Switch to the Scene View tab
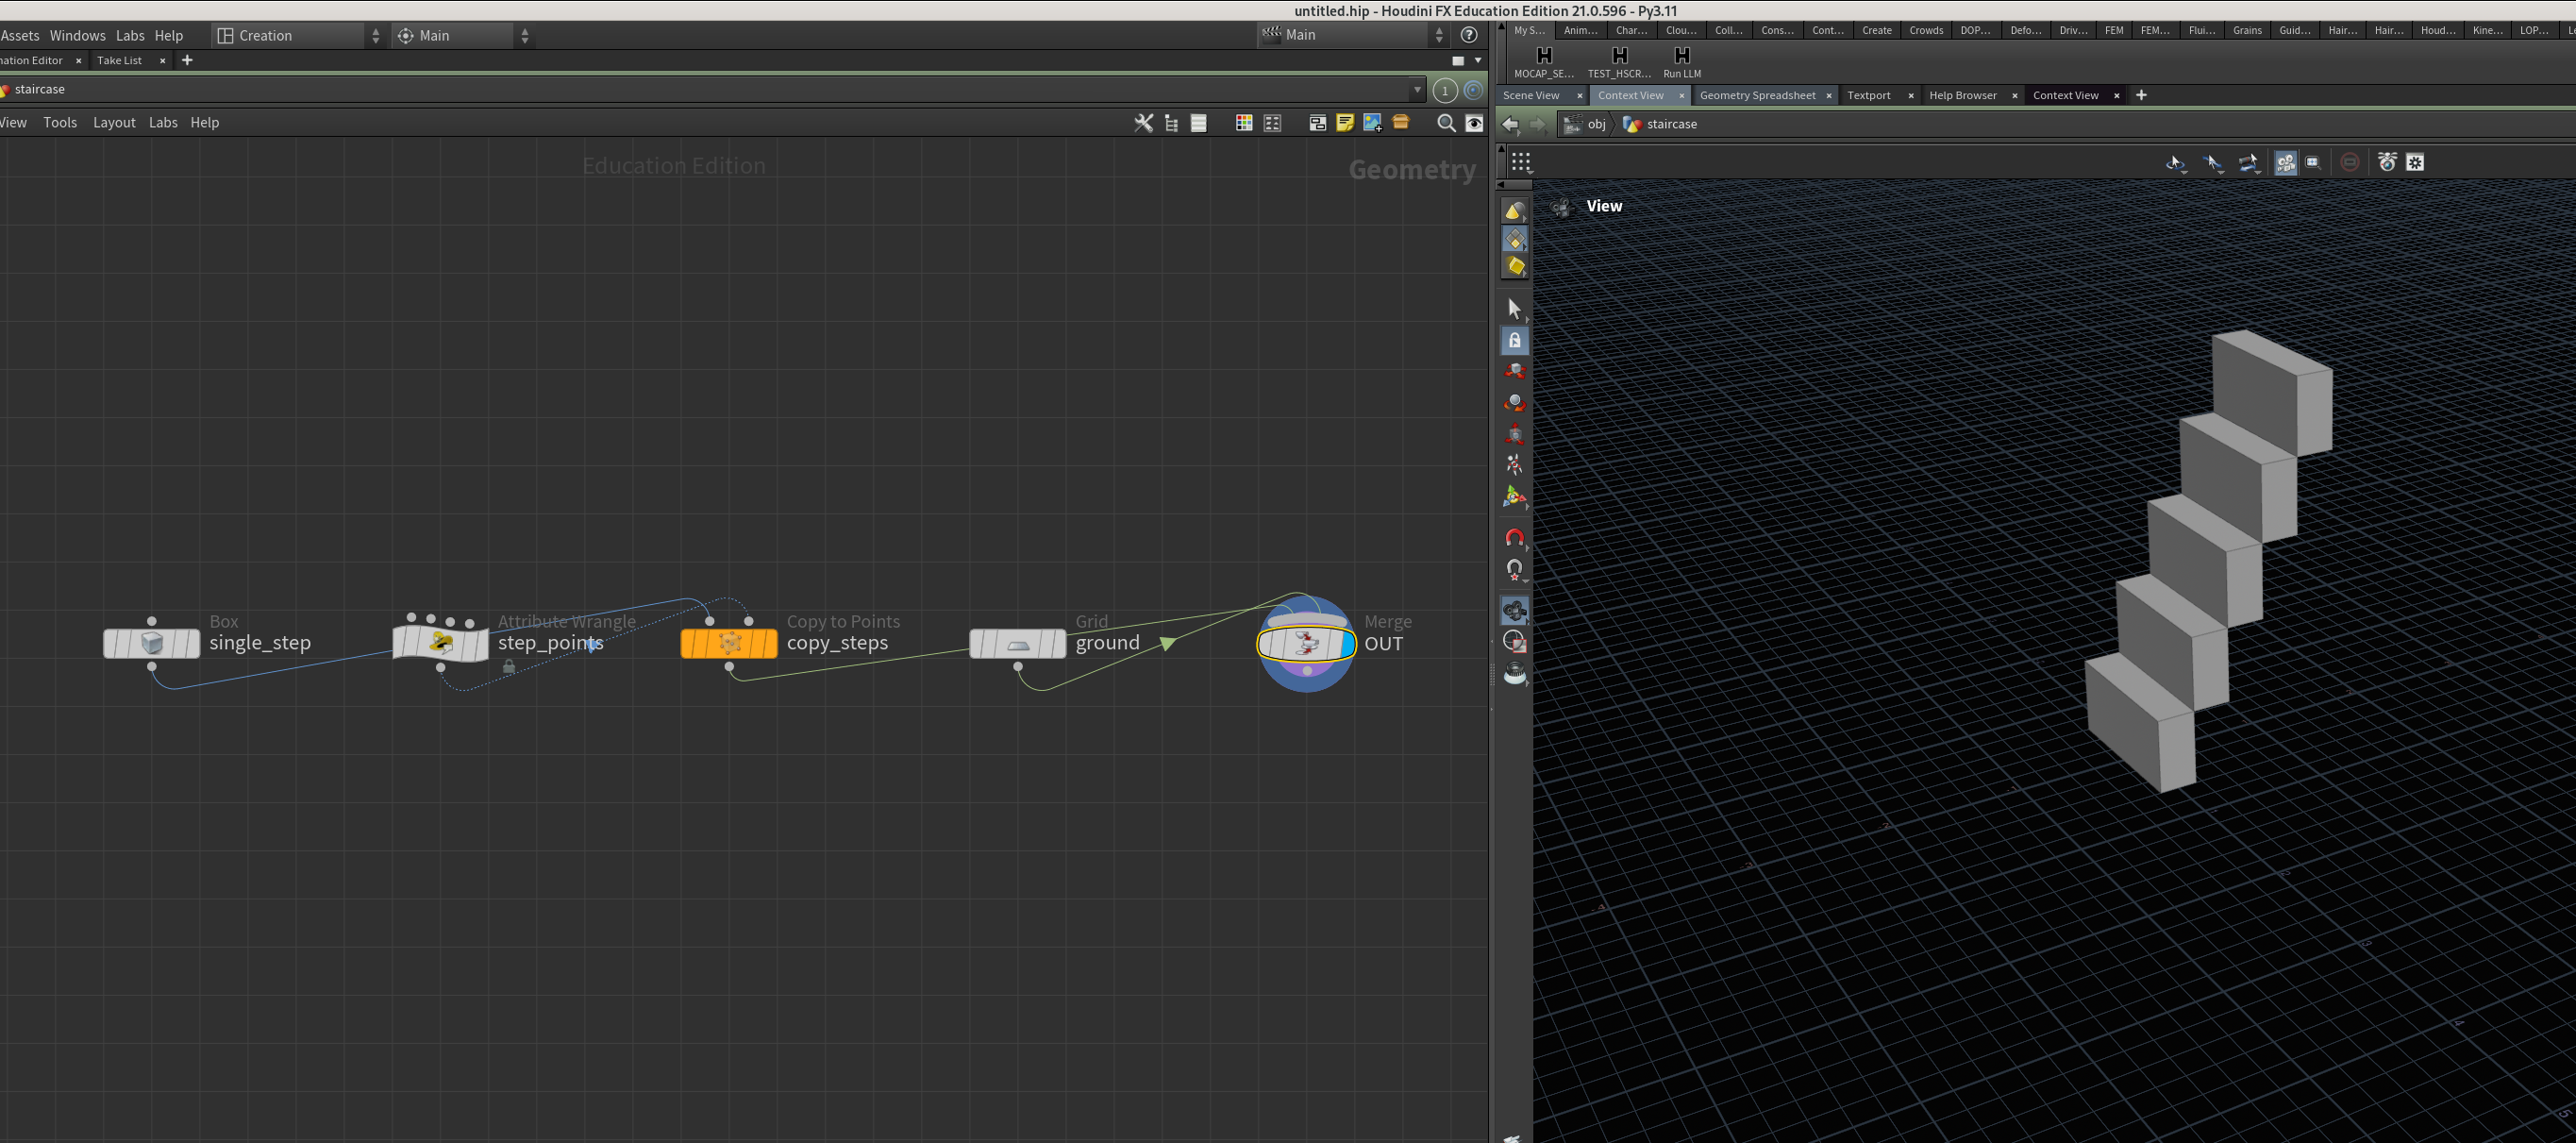 click(1531, 96)
